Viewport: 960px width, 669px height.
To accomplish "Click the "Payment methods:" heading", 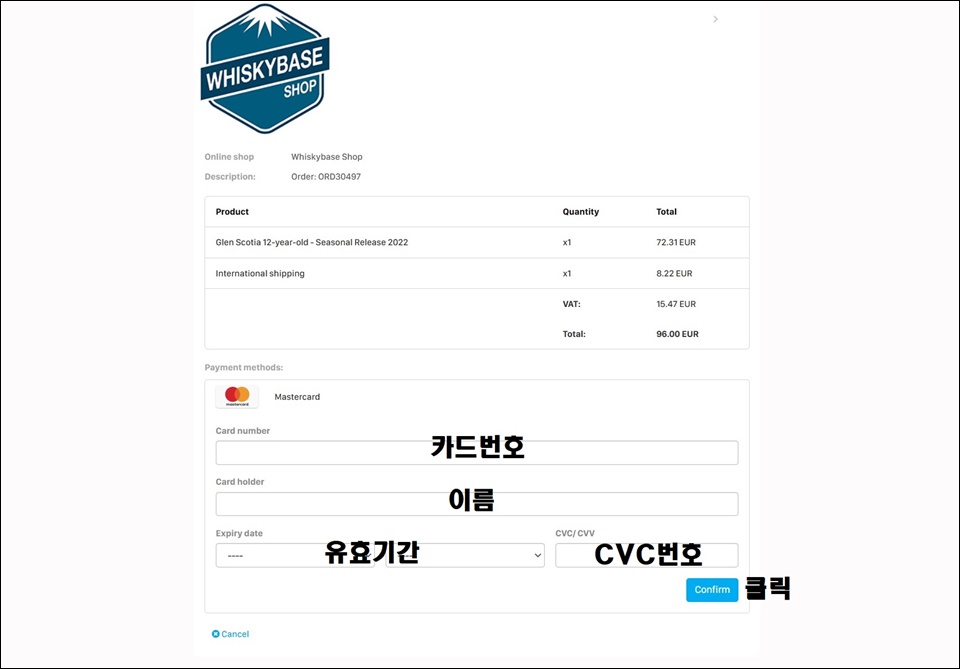I will click(x=244, y=367).
